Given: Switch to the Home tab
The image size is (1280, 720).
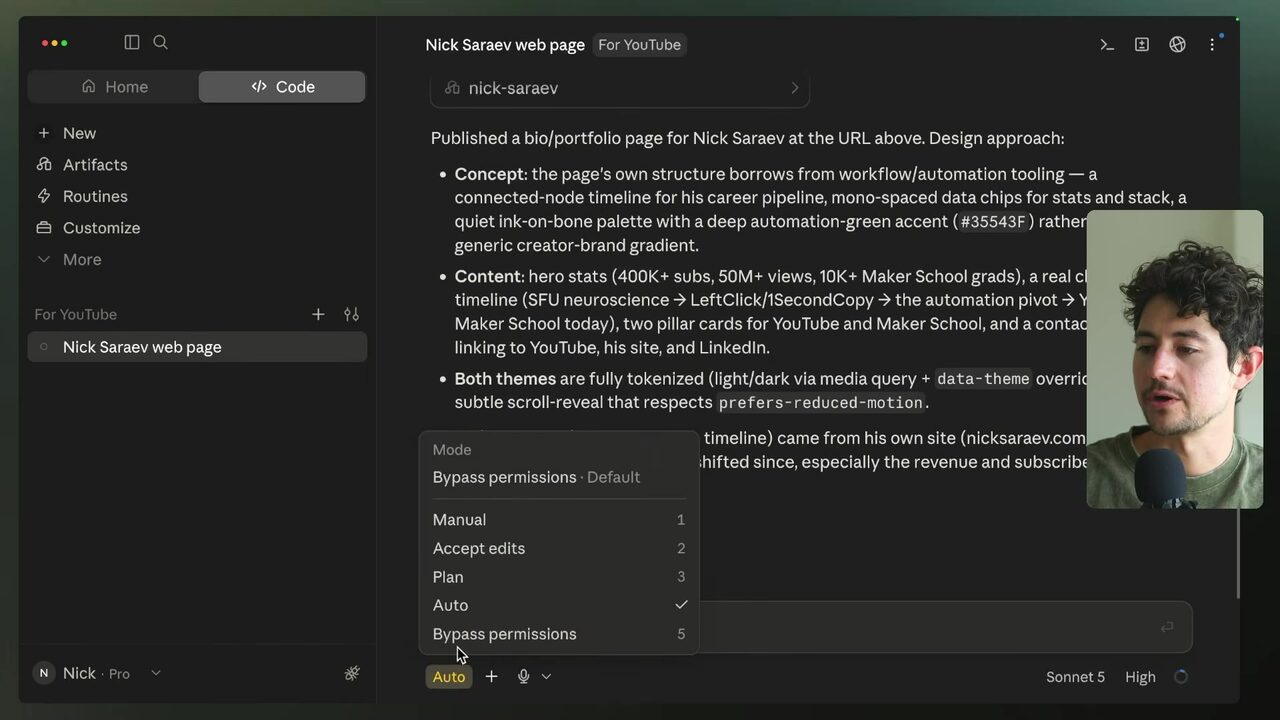Looking at the screenshot, I should (114, 87).
